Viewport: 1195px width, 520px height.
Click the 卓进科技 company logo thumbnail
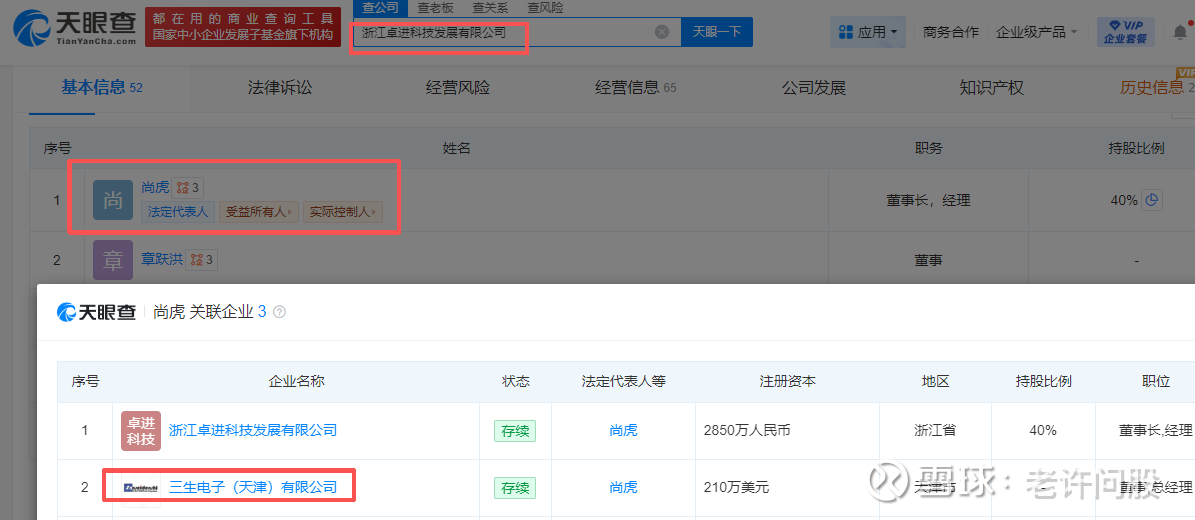(141, 431)
